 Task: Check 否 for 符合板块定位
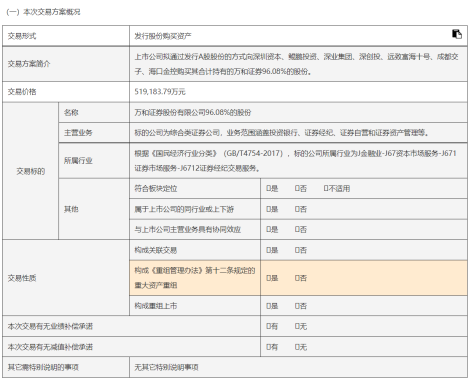(x=297, y=189)
